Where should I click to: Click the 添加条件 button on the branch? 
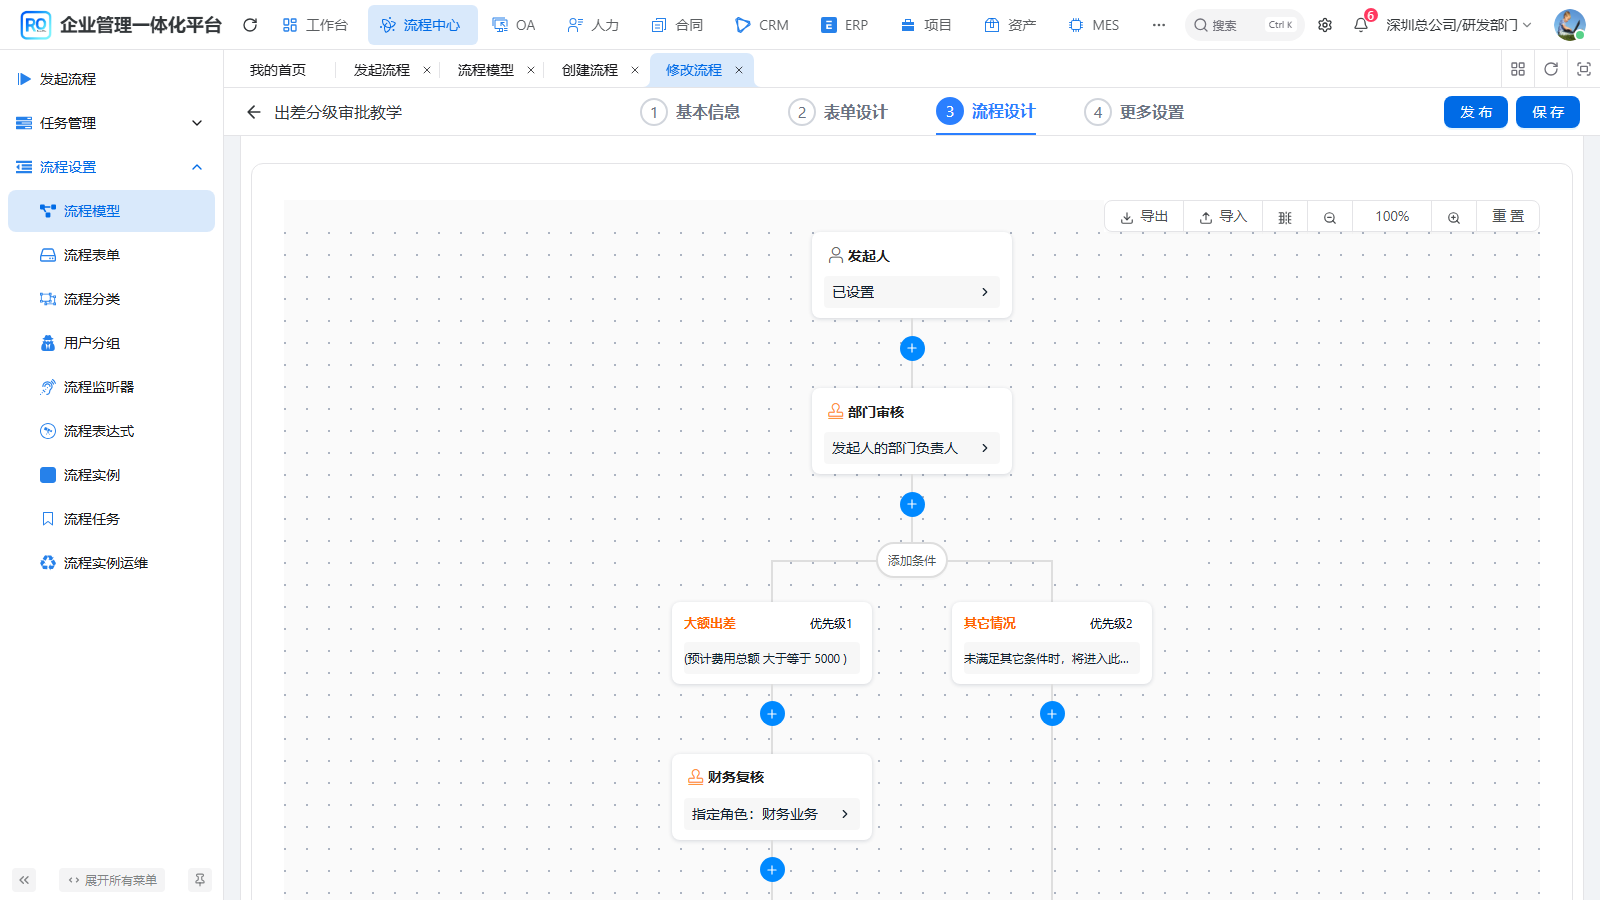[912, 560]
